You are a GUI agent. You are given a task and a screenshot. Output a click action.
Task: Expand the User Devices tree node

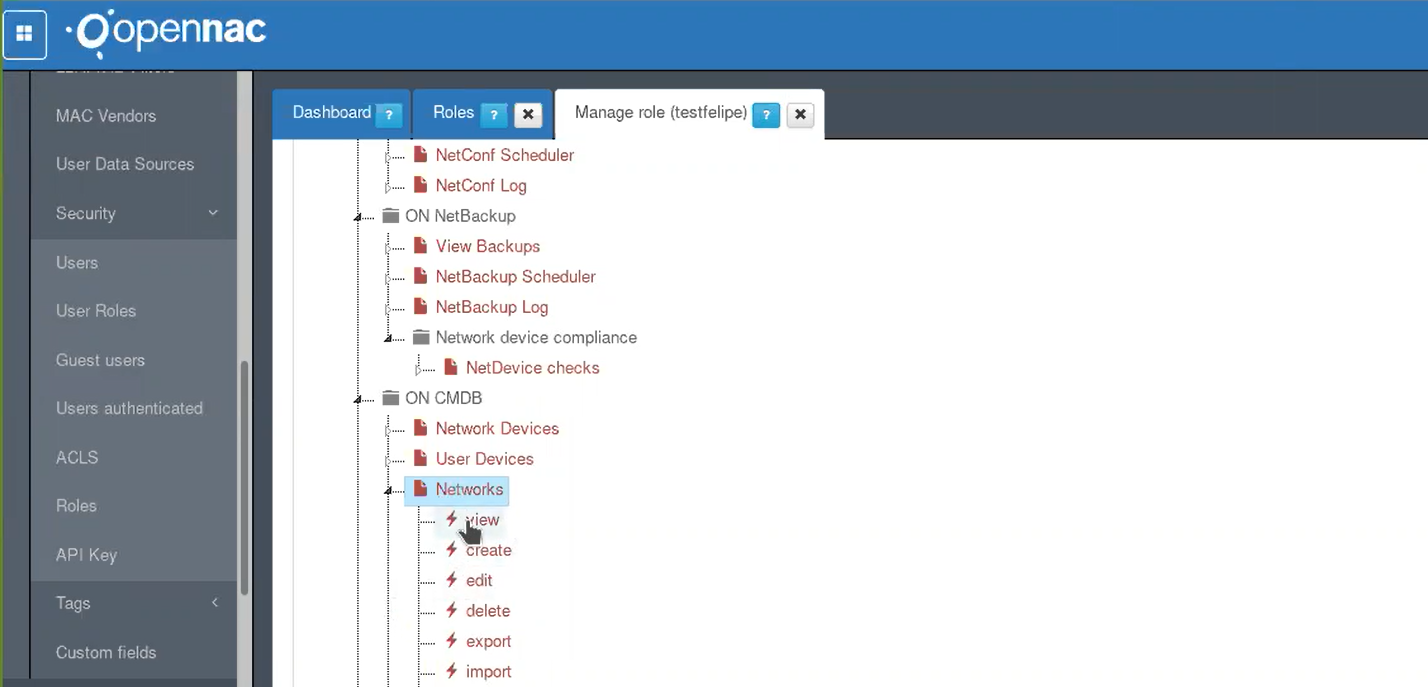tap(388, 460)
